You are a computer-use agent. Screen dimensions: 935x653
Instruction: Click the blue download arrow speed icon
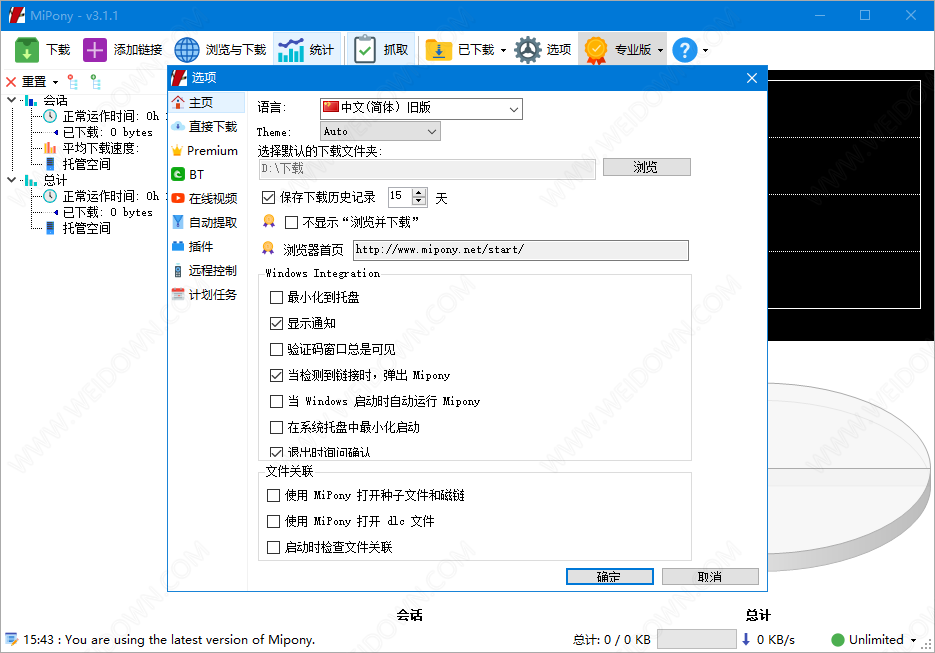click(x=746, y=639)
